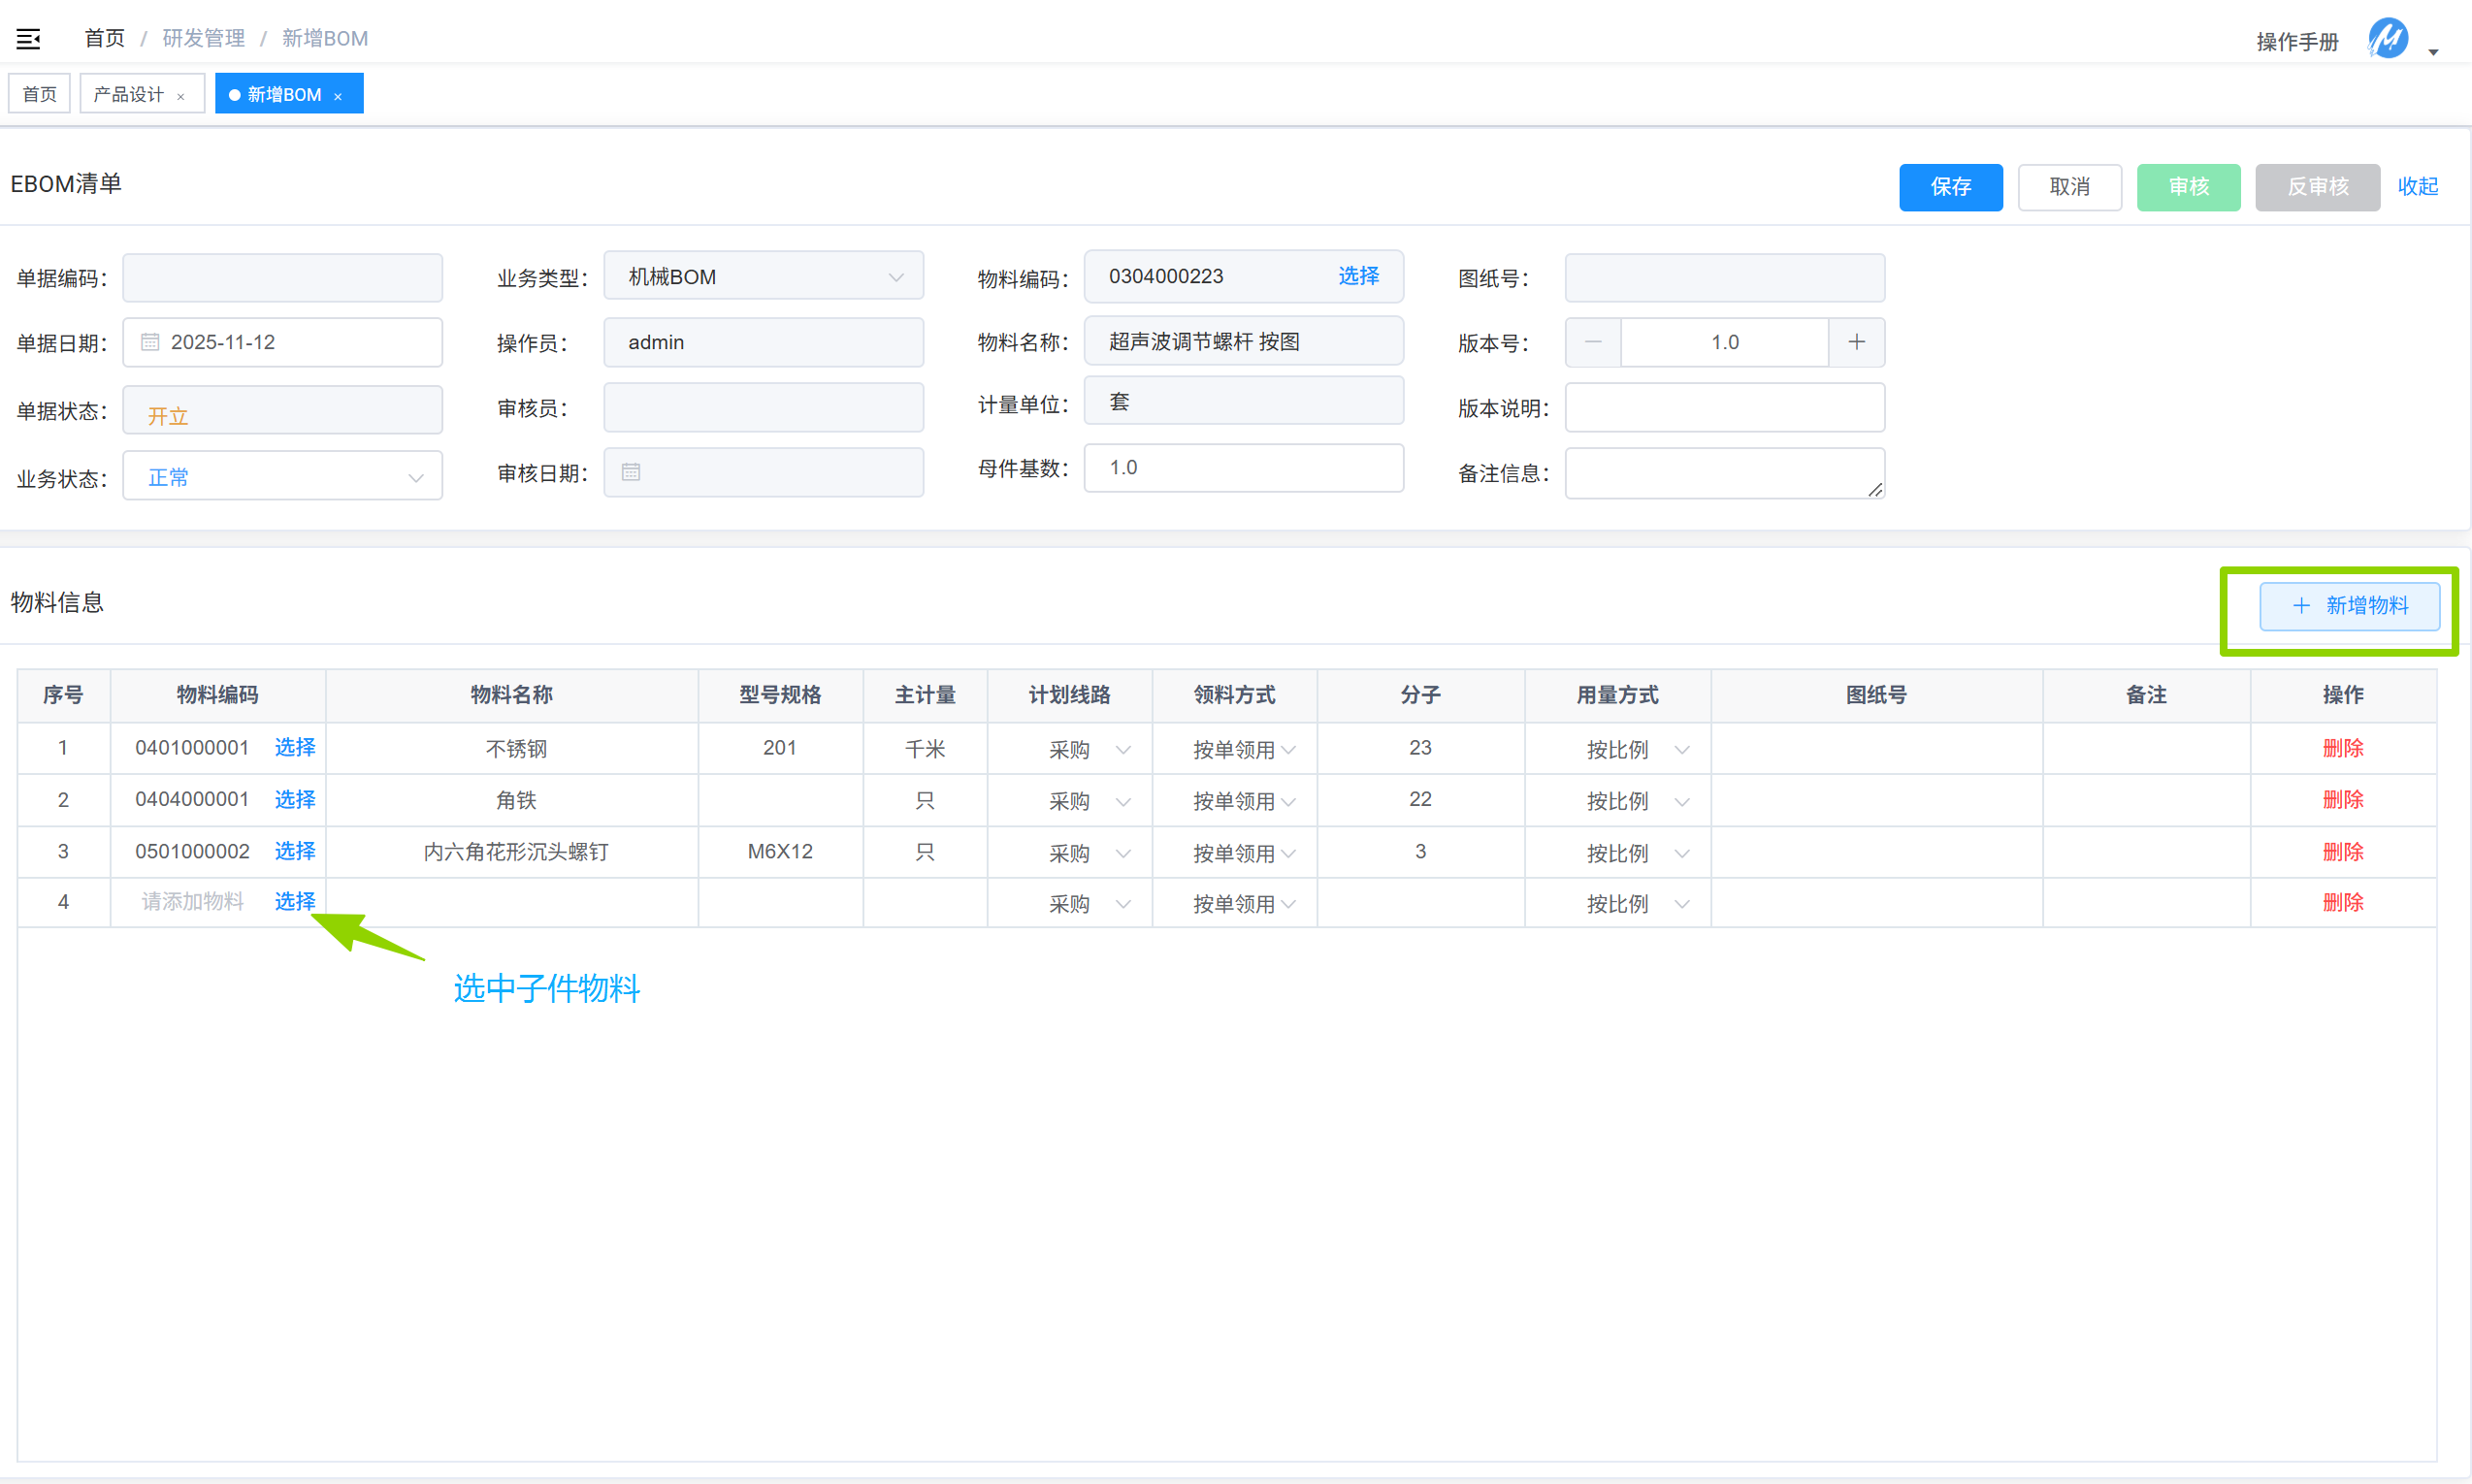Delete row 2 角铁 with 删除
This screenshot has width=2472, height=1484.
tap(2342, 800)
